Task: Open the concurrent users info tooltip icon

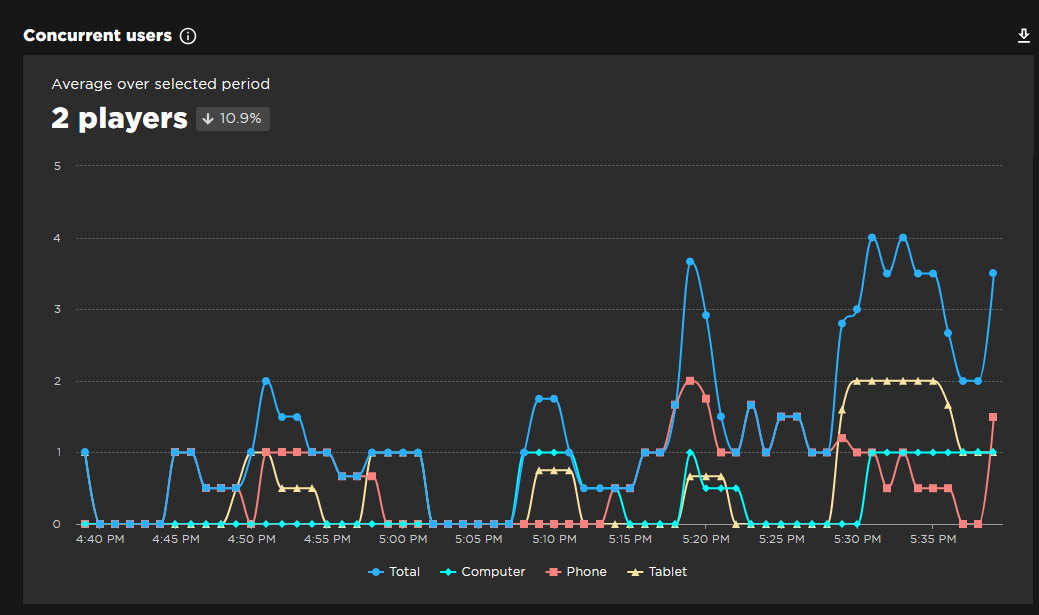Action: pos(188,35)
